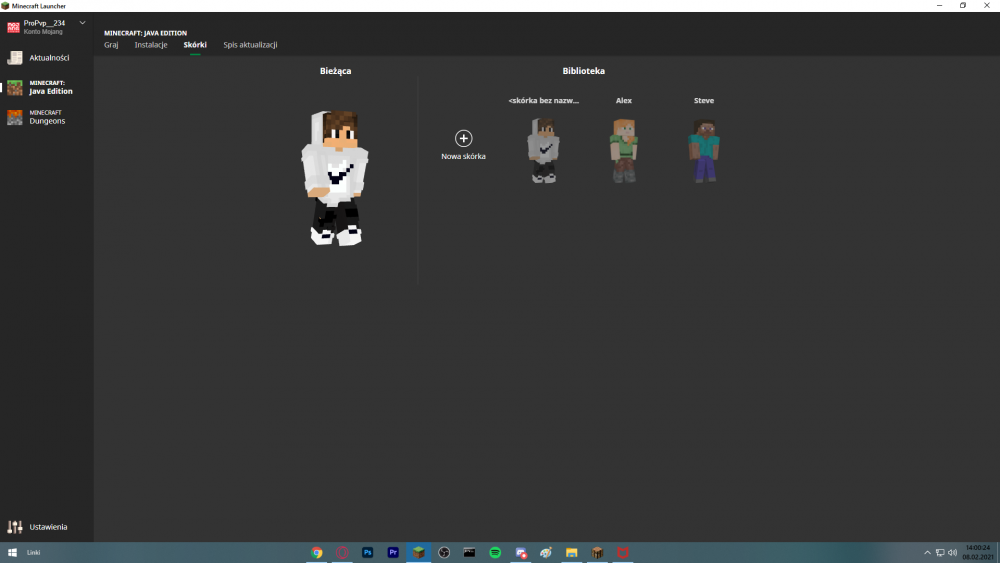
Task: Show hidden system tray icons
Action: click(927, 552)
